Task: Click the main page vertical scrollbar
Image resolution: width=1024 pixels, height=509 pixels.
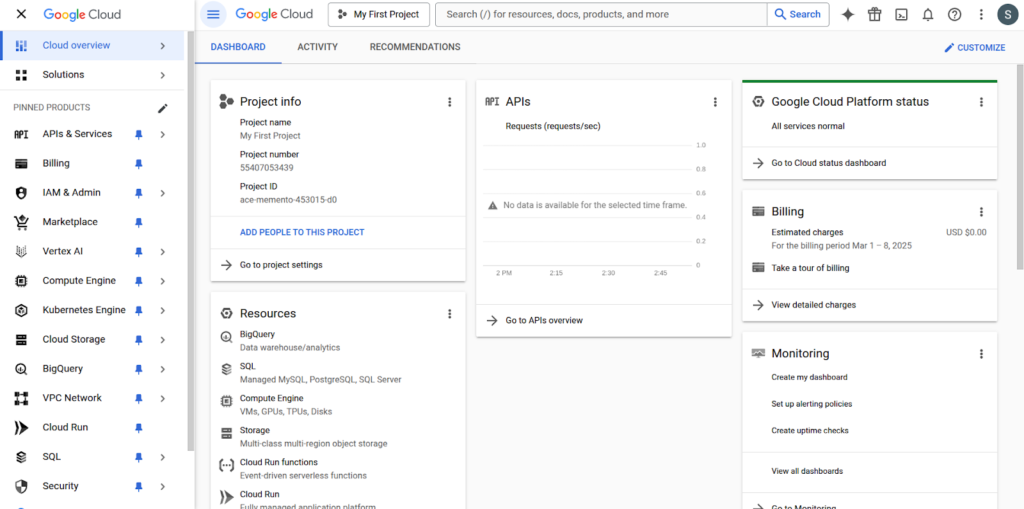Action: (1019, 167)
